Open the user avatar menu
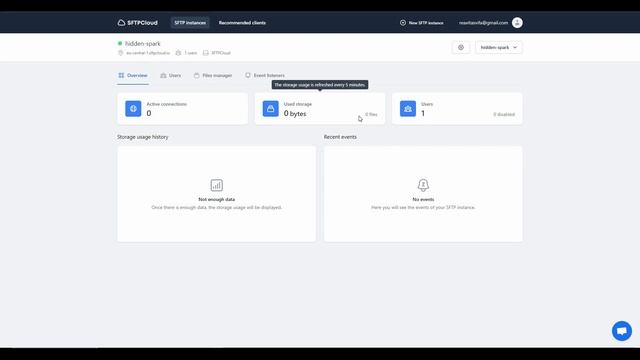 (517, 23)
